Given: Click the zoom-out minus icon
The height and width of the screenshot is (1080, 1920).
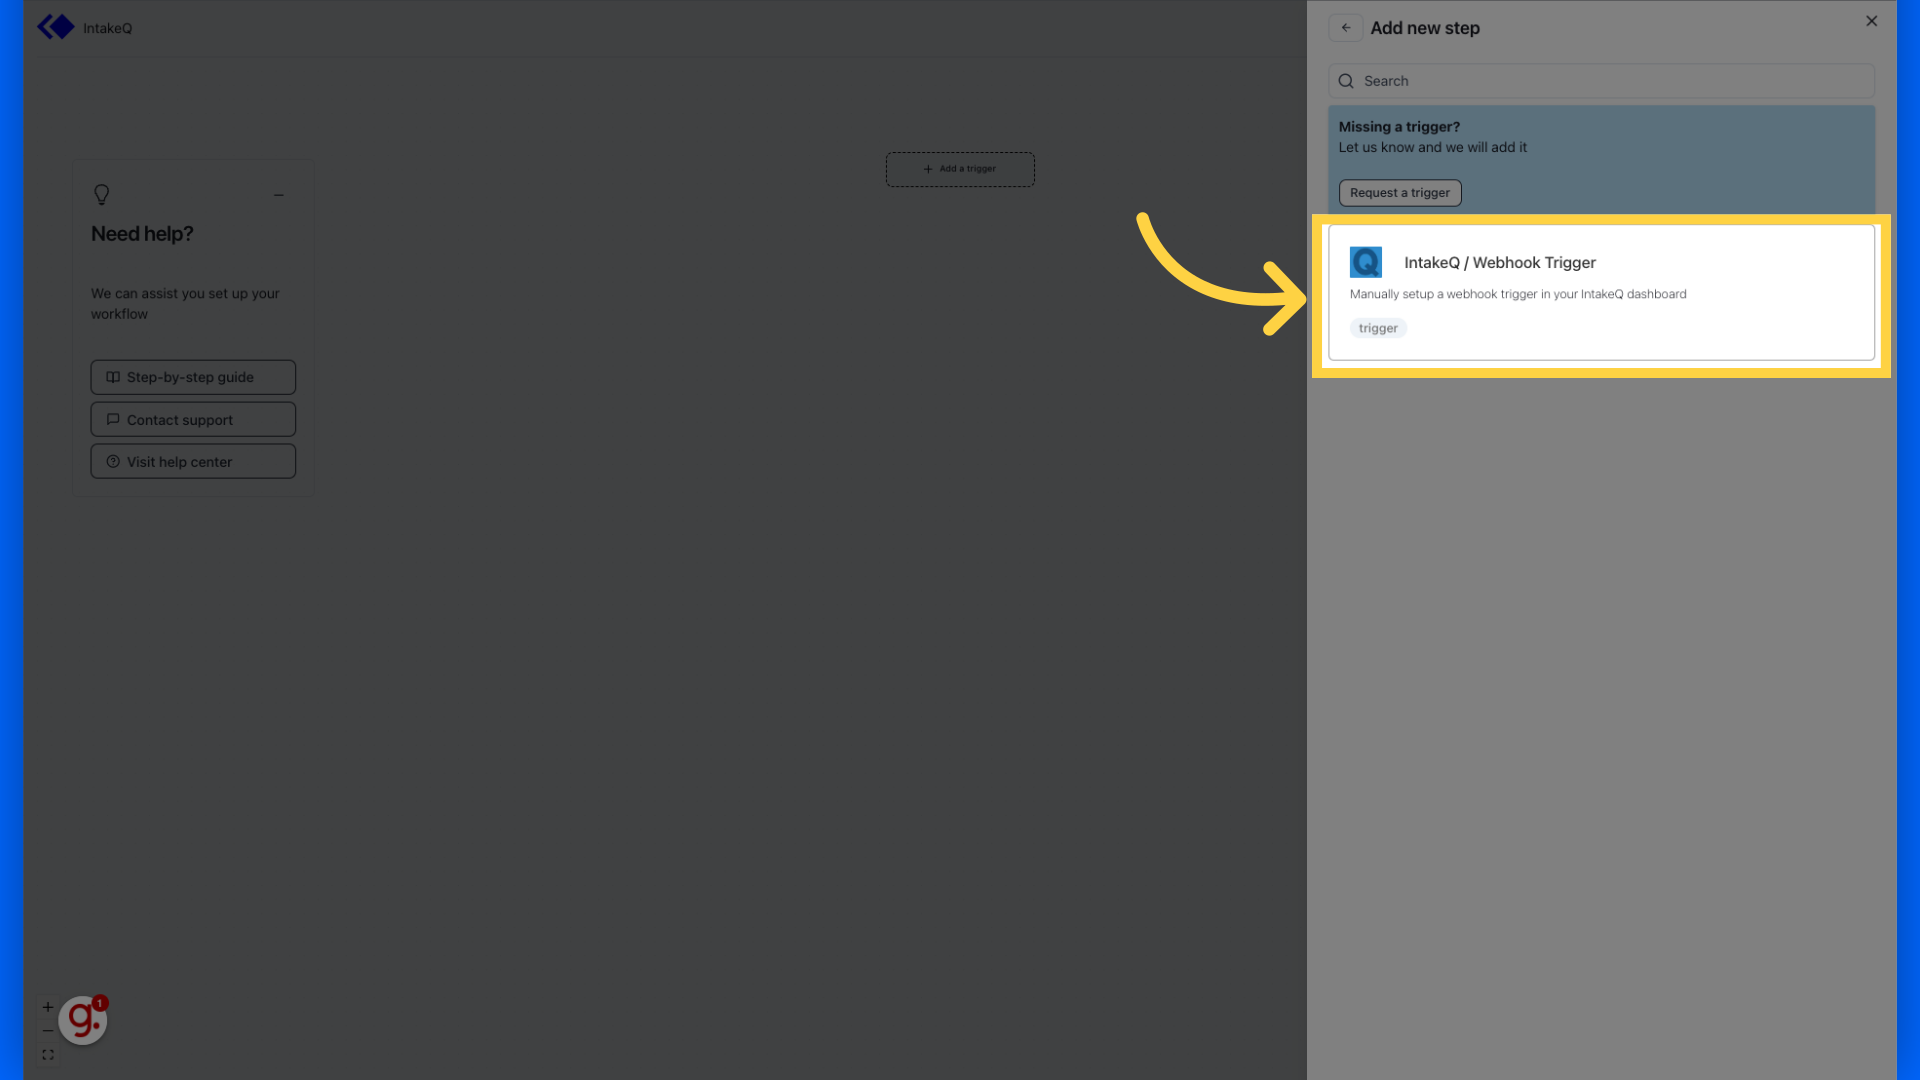Looking at the screenshot, I should point(47,1030).
